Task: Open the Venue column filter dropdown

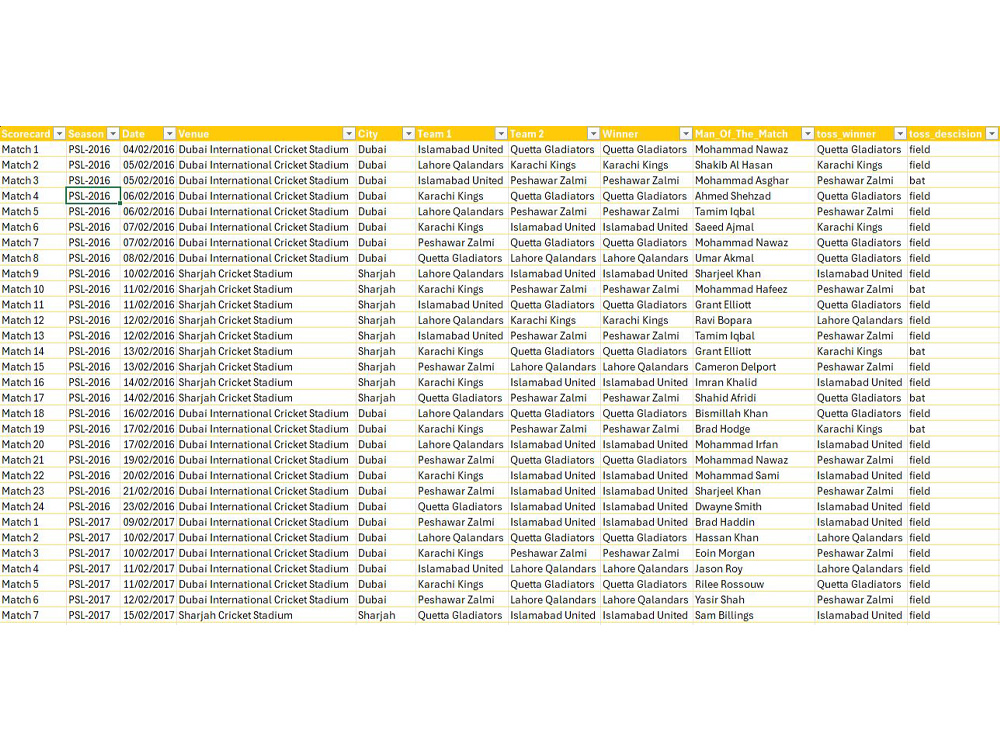Action: [x=348, y=134]
